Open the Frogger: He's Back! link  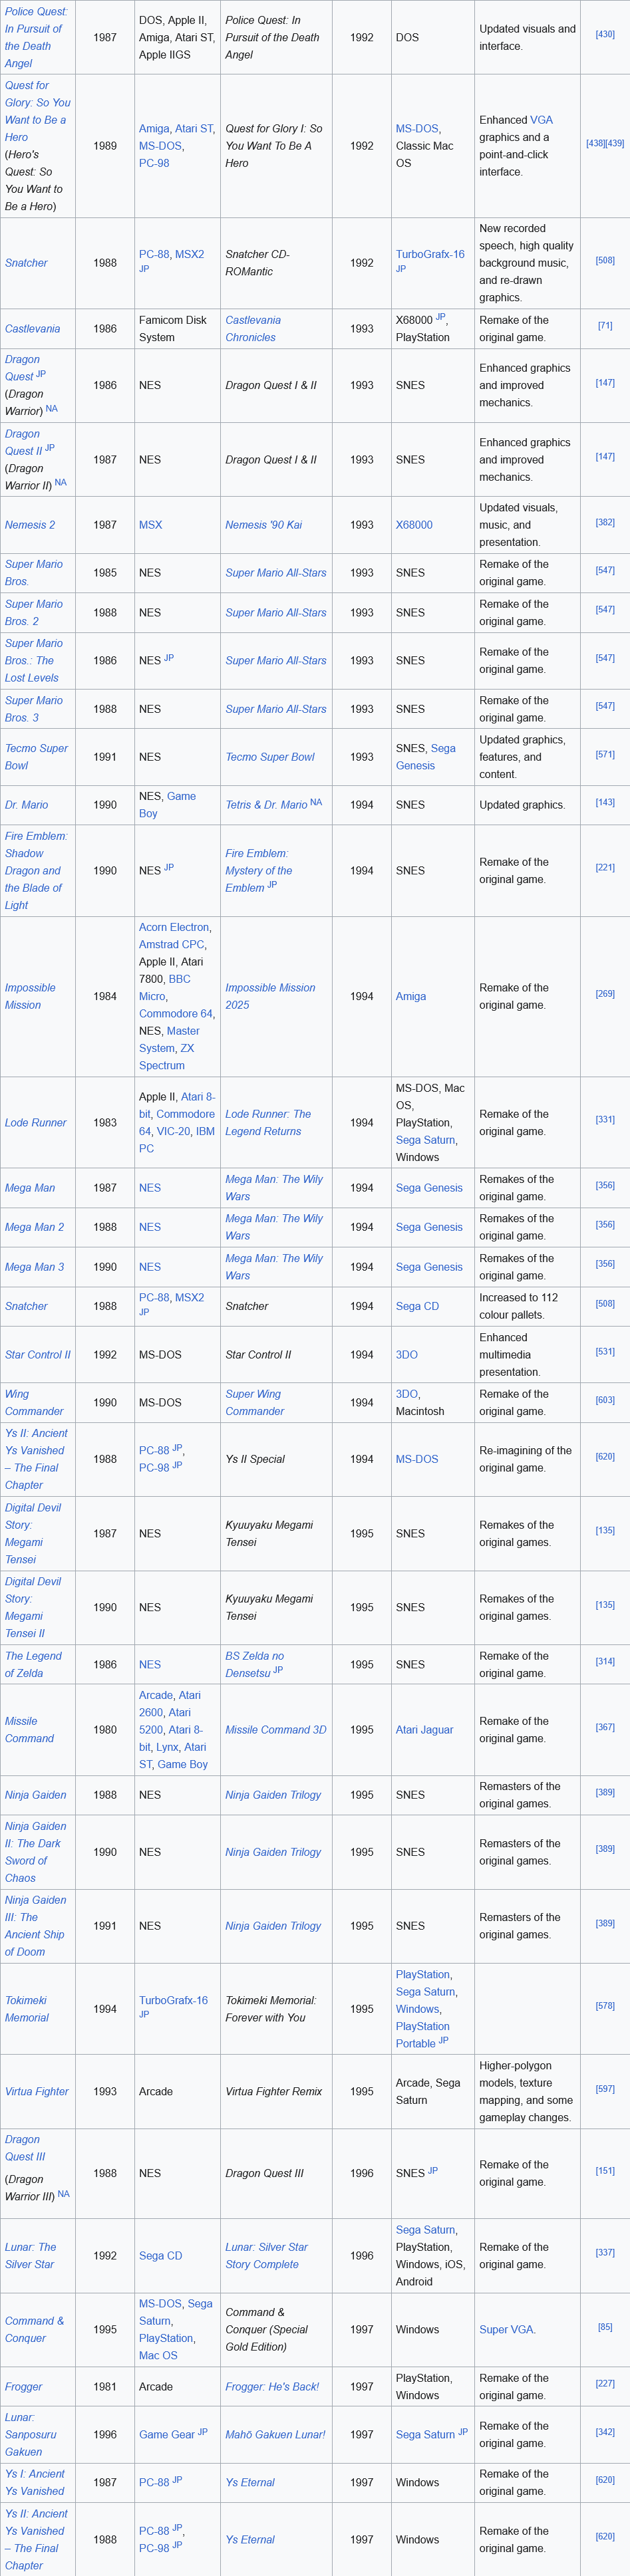pyautogui.click(x=272, y=2387)
